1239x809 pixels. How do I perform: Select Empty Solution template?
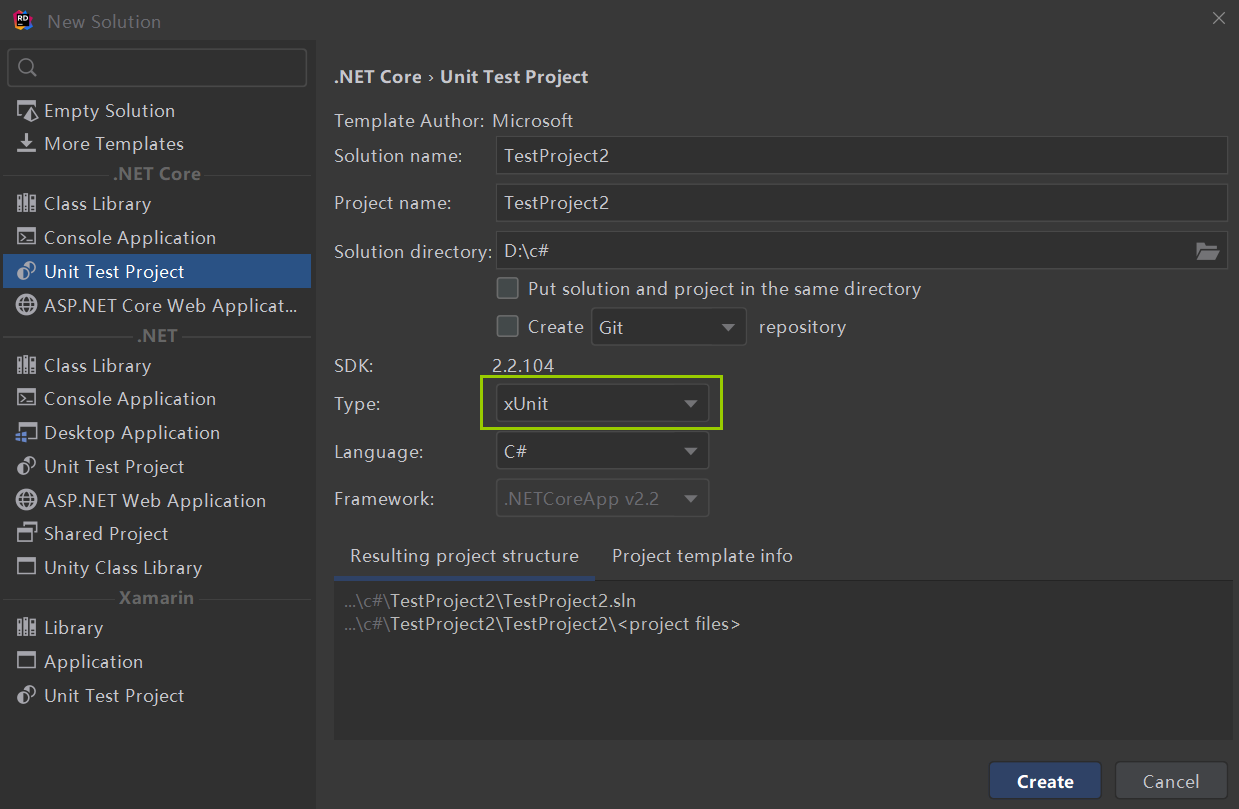(157, 111)
